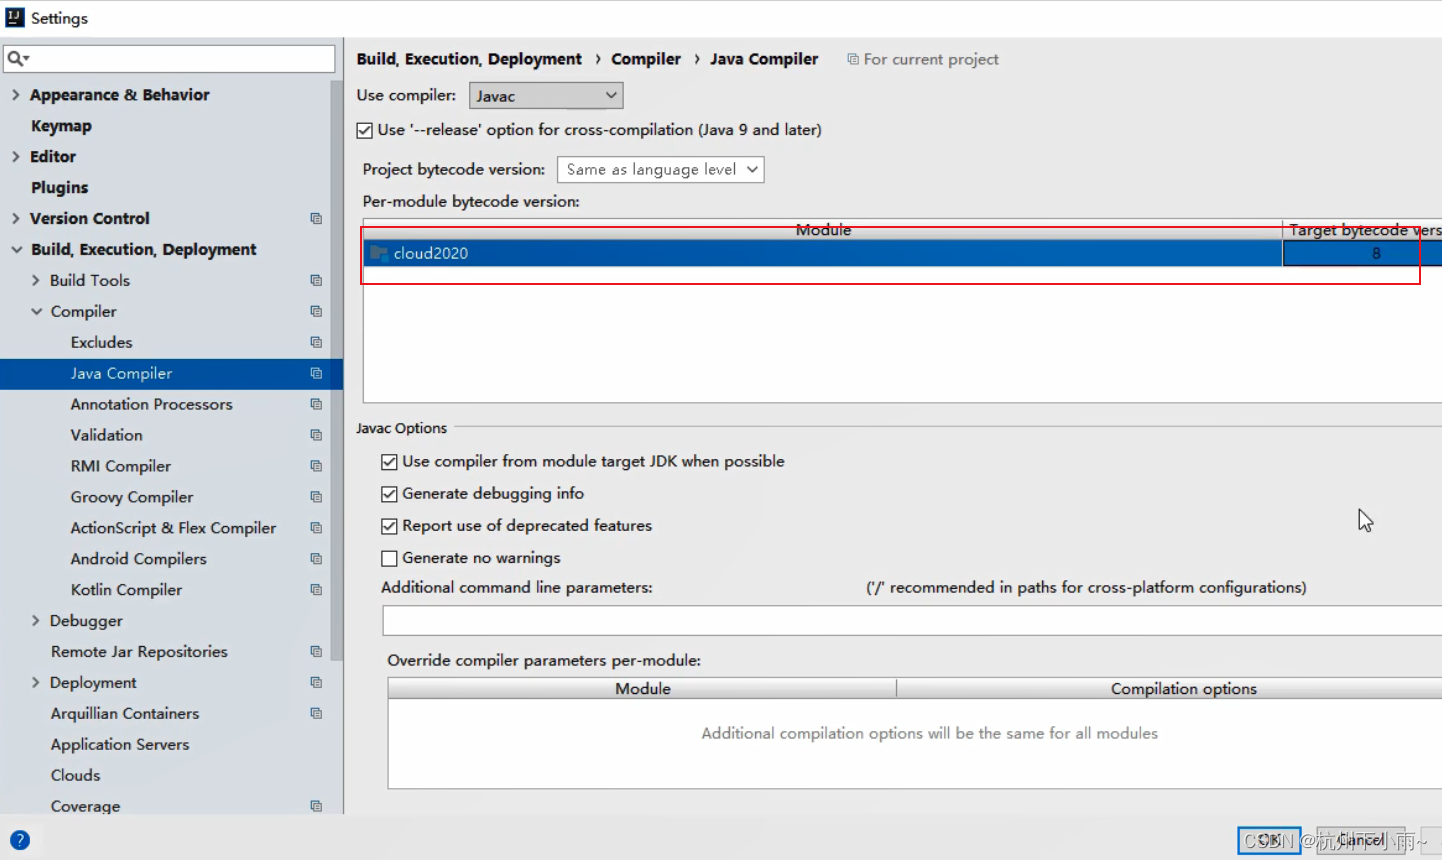Open the Use compiler Javac dropdown

[546, 96]
